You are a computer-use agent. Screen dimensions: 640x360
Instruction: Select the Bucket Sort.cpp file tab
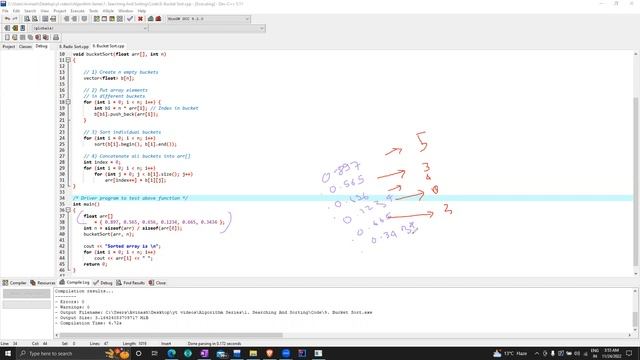[109, 46]
